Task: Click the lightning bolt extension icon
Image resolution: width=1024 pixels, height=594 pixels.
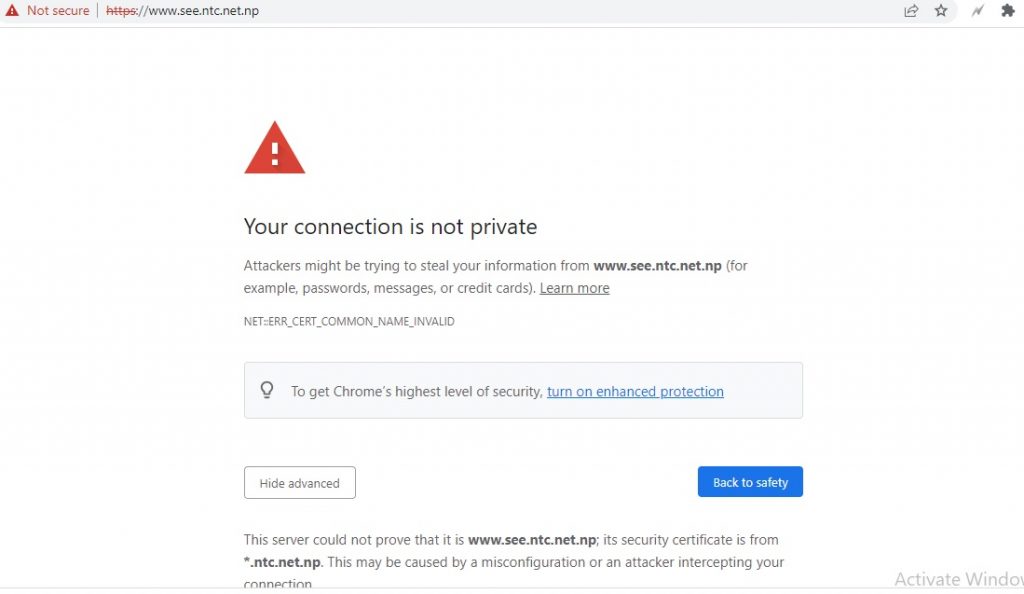Action: pyautogui.click(x=978, y=10)
